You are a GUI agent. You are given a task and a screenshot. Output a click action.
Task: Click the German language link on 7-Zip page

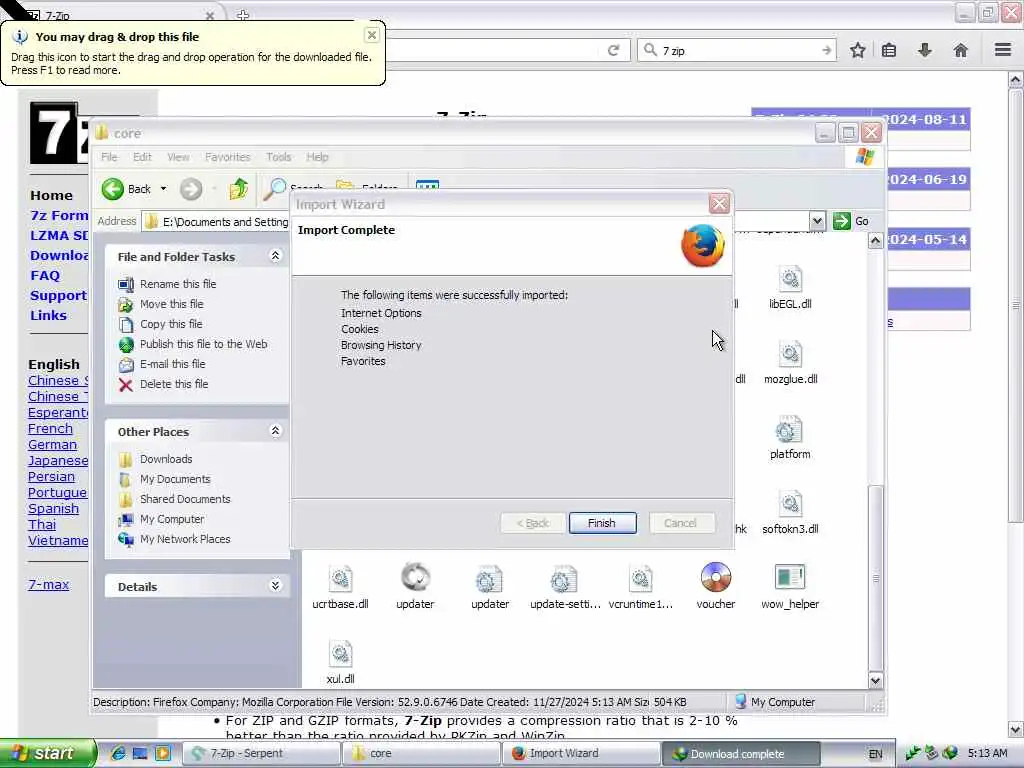[x=52, y=445]
